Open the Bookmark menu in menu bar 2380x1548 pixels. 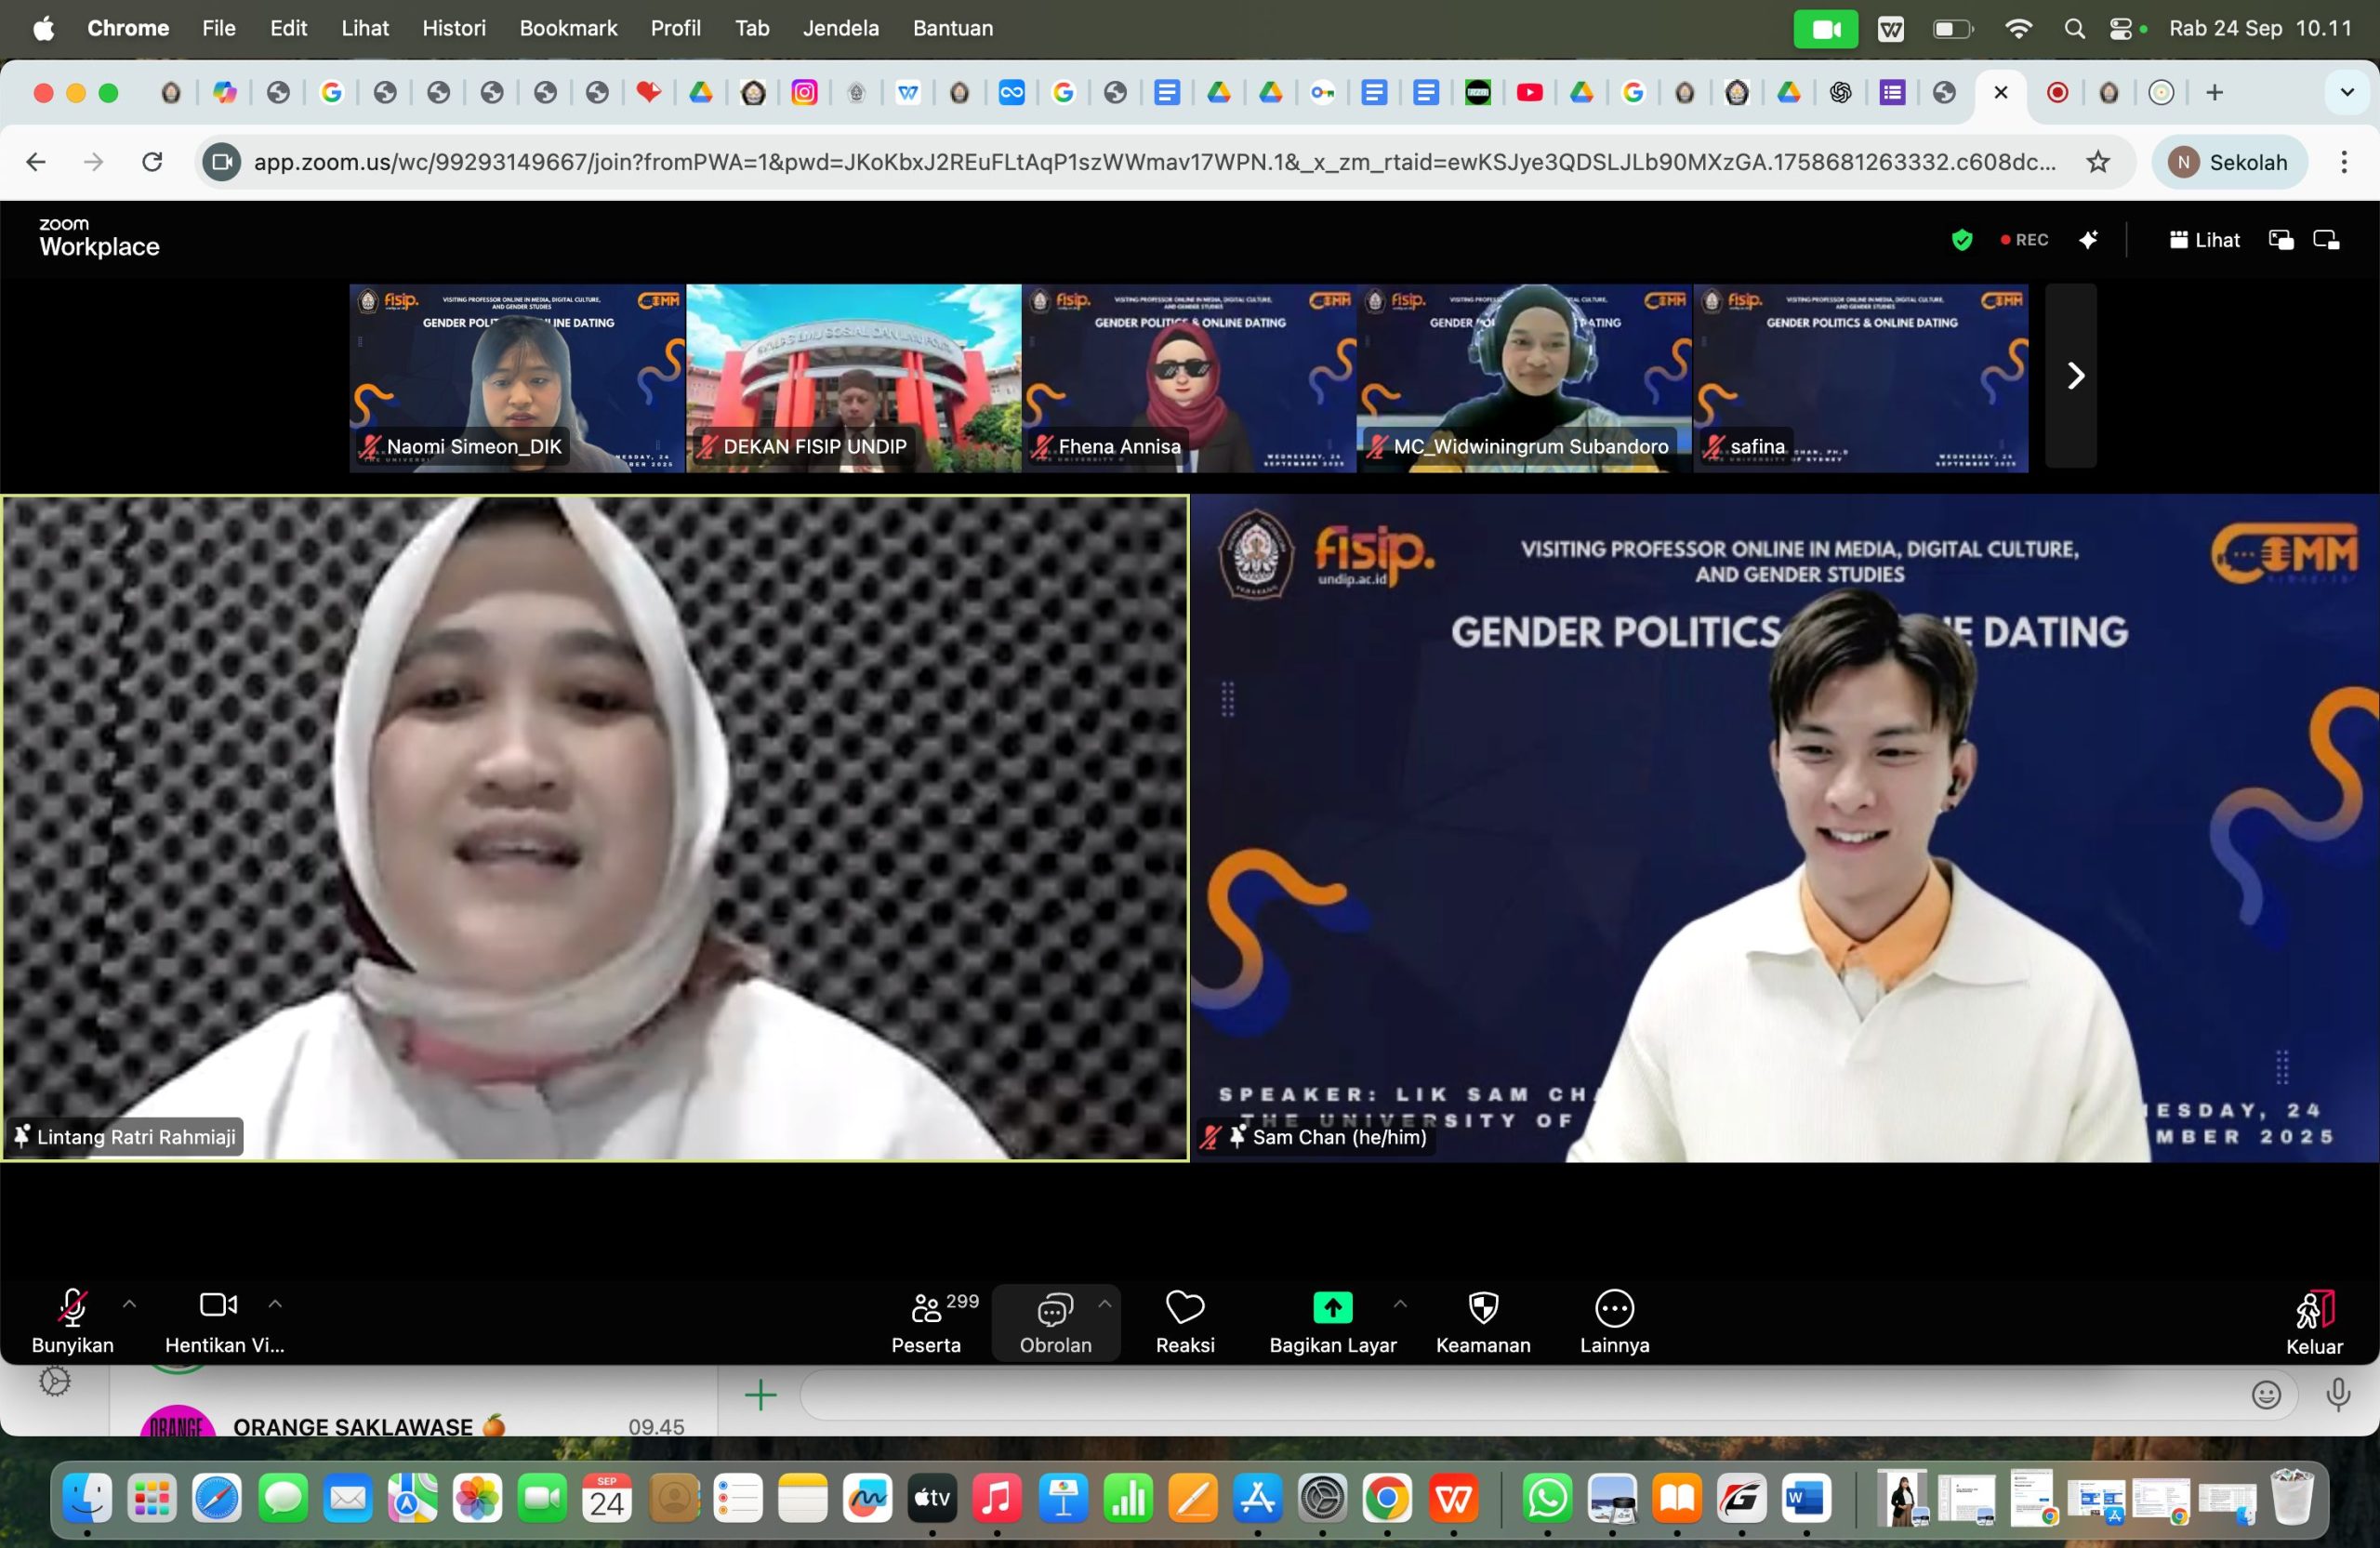coord(568,28)
